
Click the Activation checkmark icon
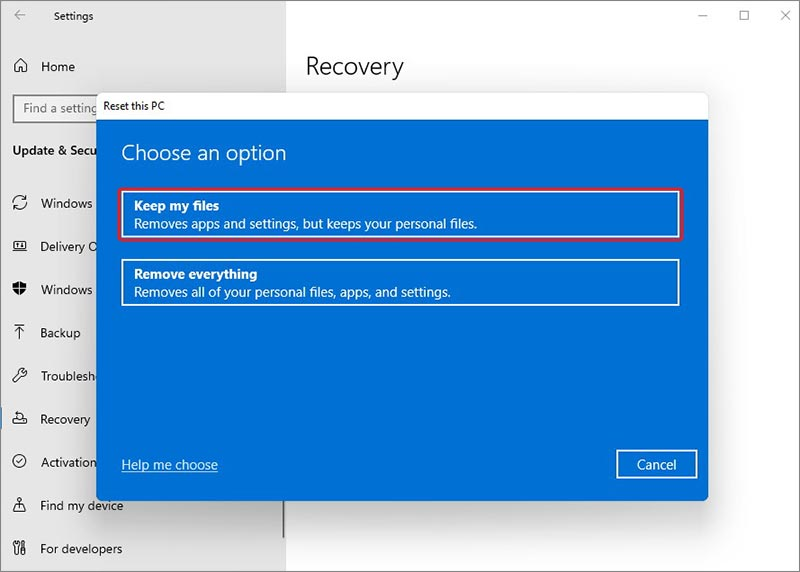(19, 461)
